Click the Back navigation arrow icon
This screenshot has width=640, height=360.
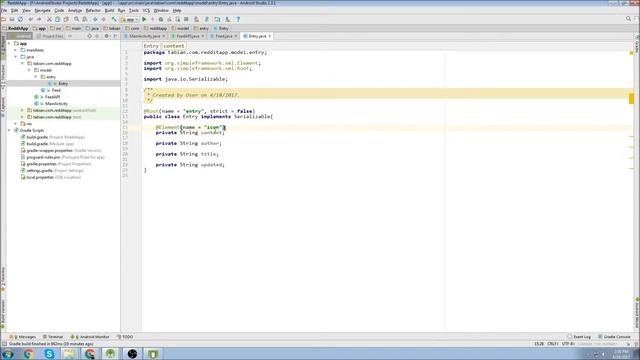click(95, 19)
